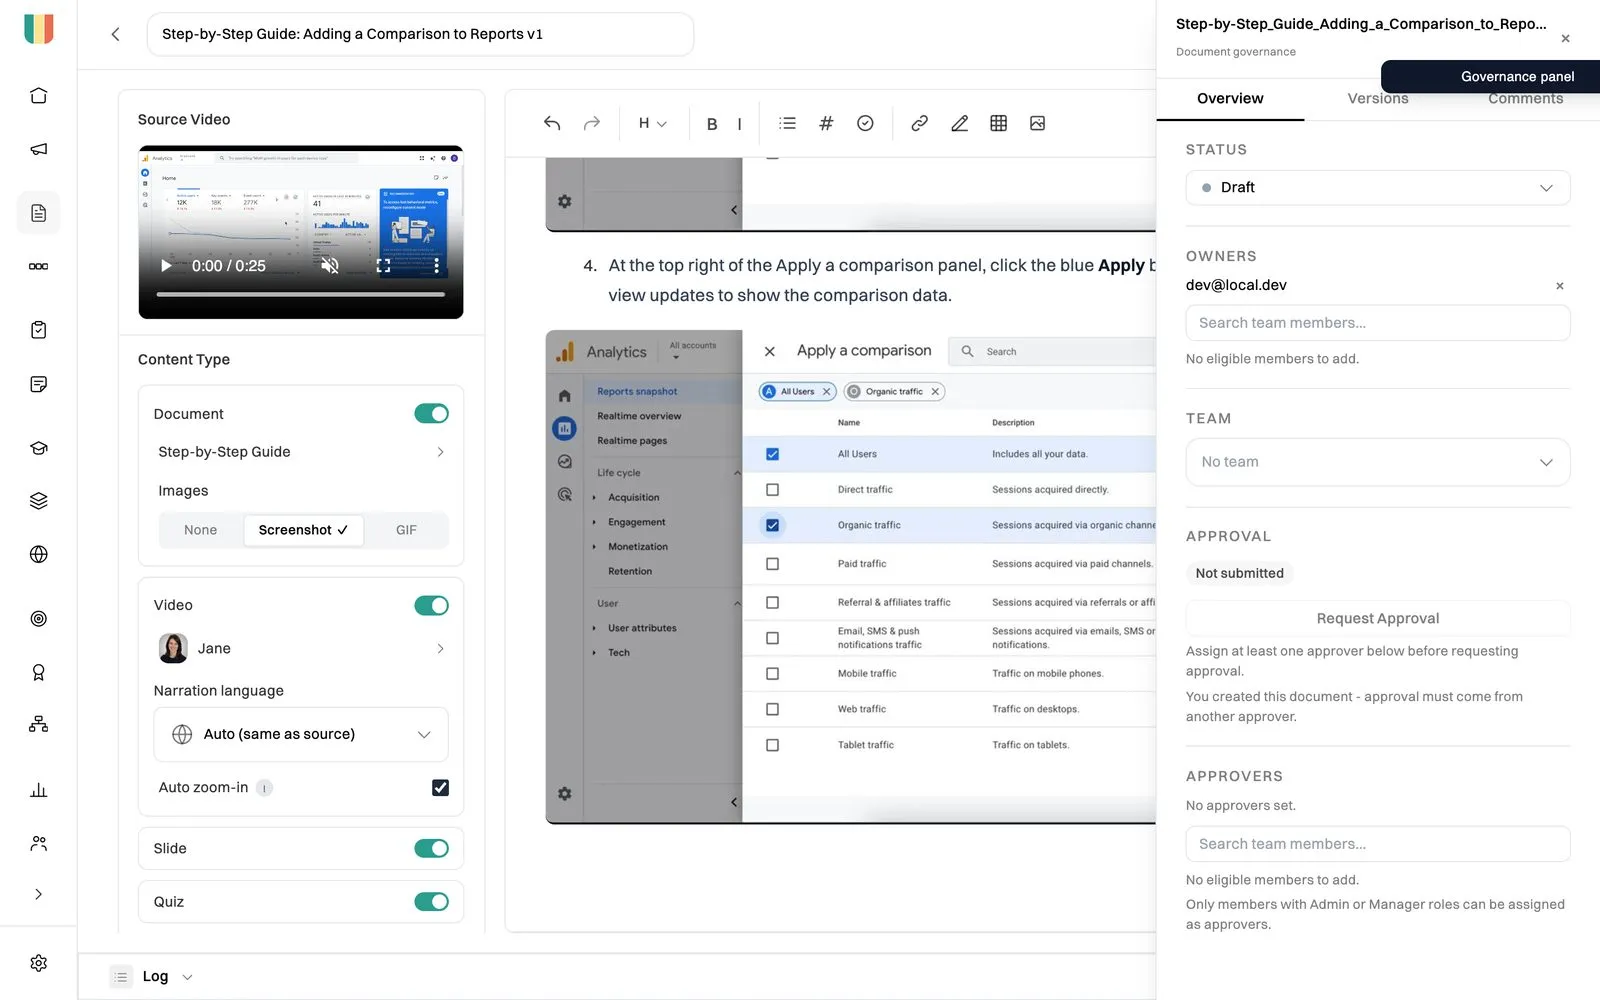Viewport: 1600px width, 1000px height.
Task: Turn off the Slide toggle
Action: (x=431, y=848)
